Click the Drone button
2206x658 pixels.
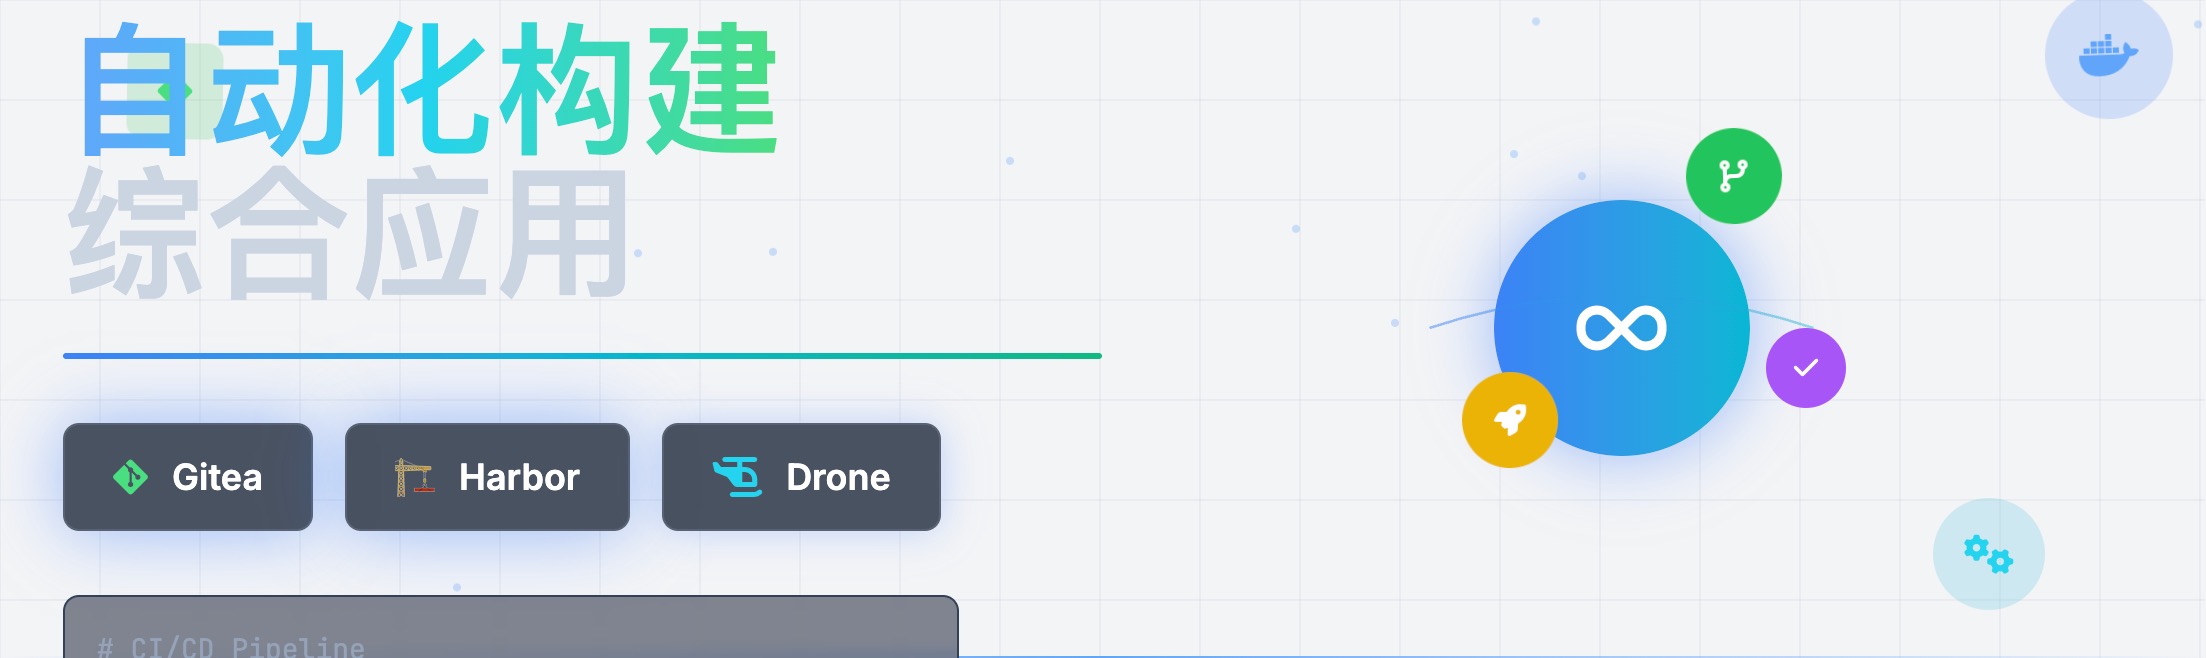pos(801,477)
